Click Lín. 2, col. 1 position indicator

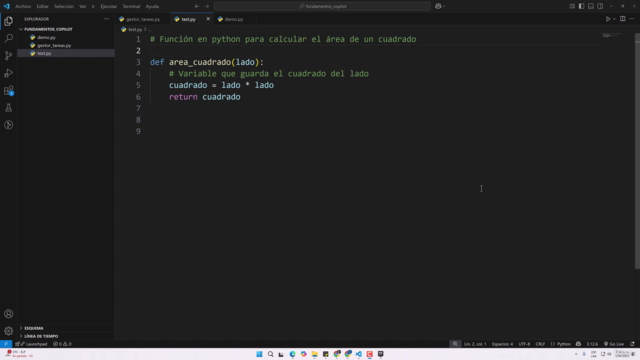point(475,344)
